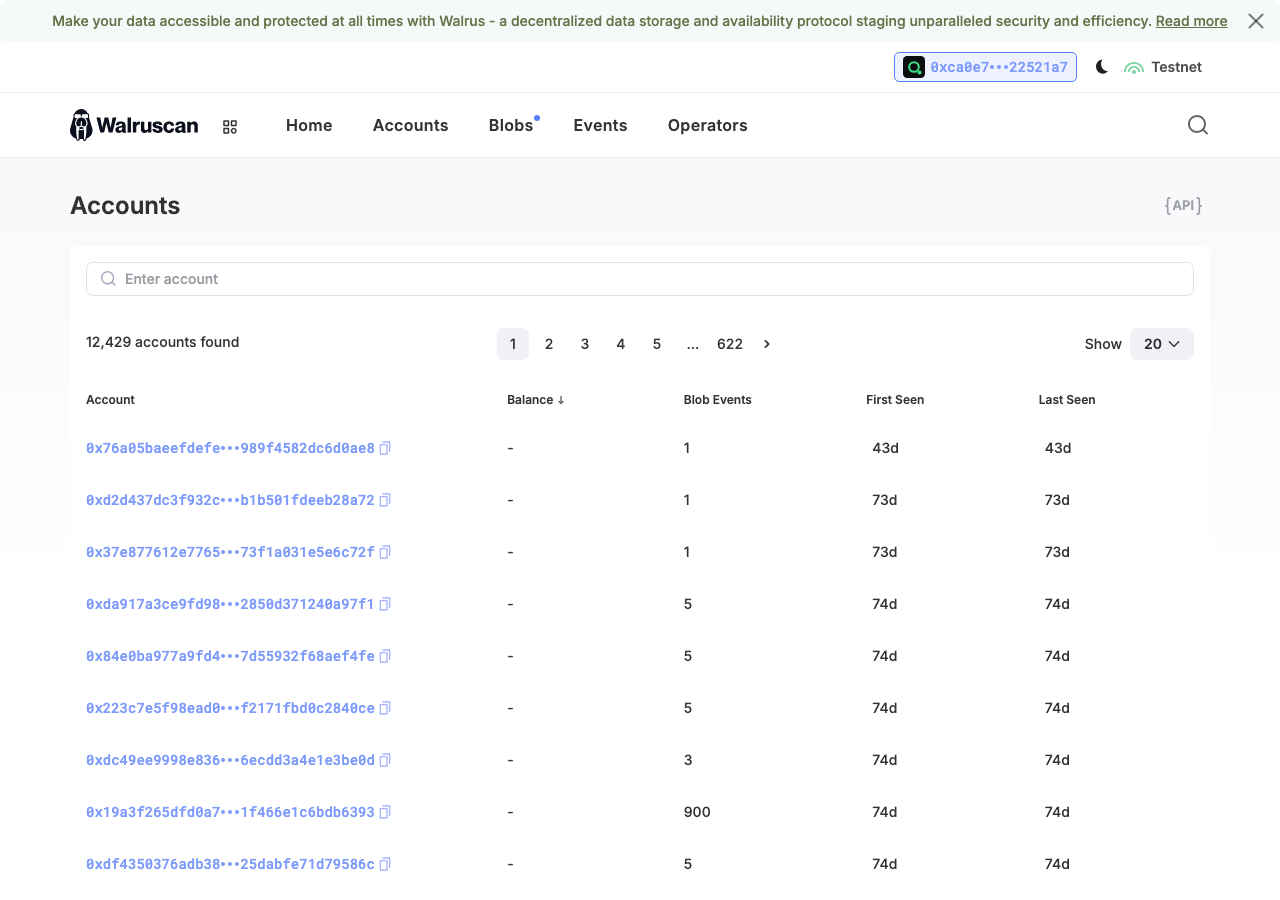Image resolution: width=1280 pixels, height=900 pixels.
Task: Select the Accounts menu item
Action: coord(410,125)
